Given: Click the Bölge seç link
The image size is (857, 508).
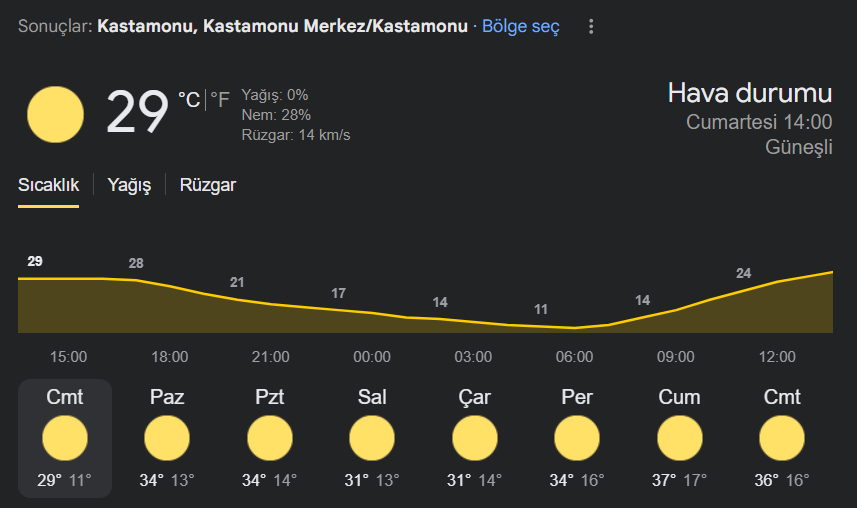Looking at the screenshot, I should [521, 26].
